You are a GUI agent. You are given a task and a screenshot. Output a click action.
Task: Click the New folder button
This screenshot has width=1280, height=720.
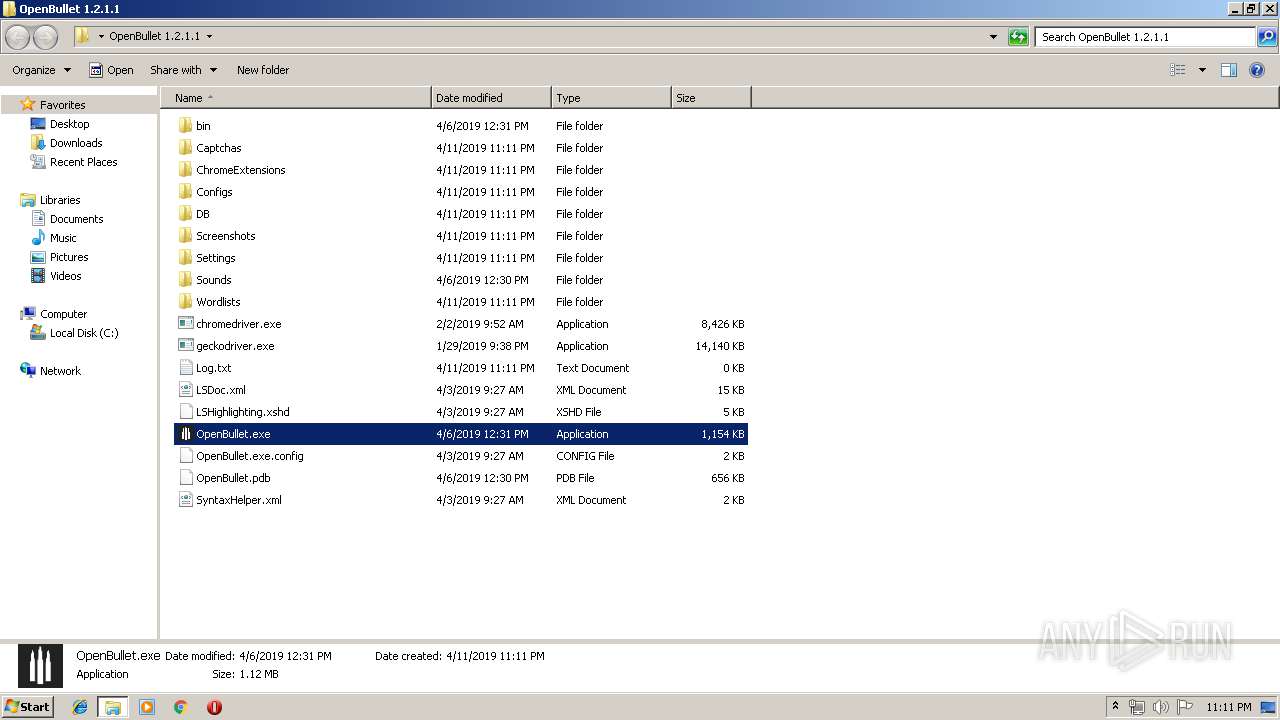263,70
